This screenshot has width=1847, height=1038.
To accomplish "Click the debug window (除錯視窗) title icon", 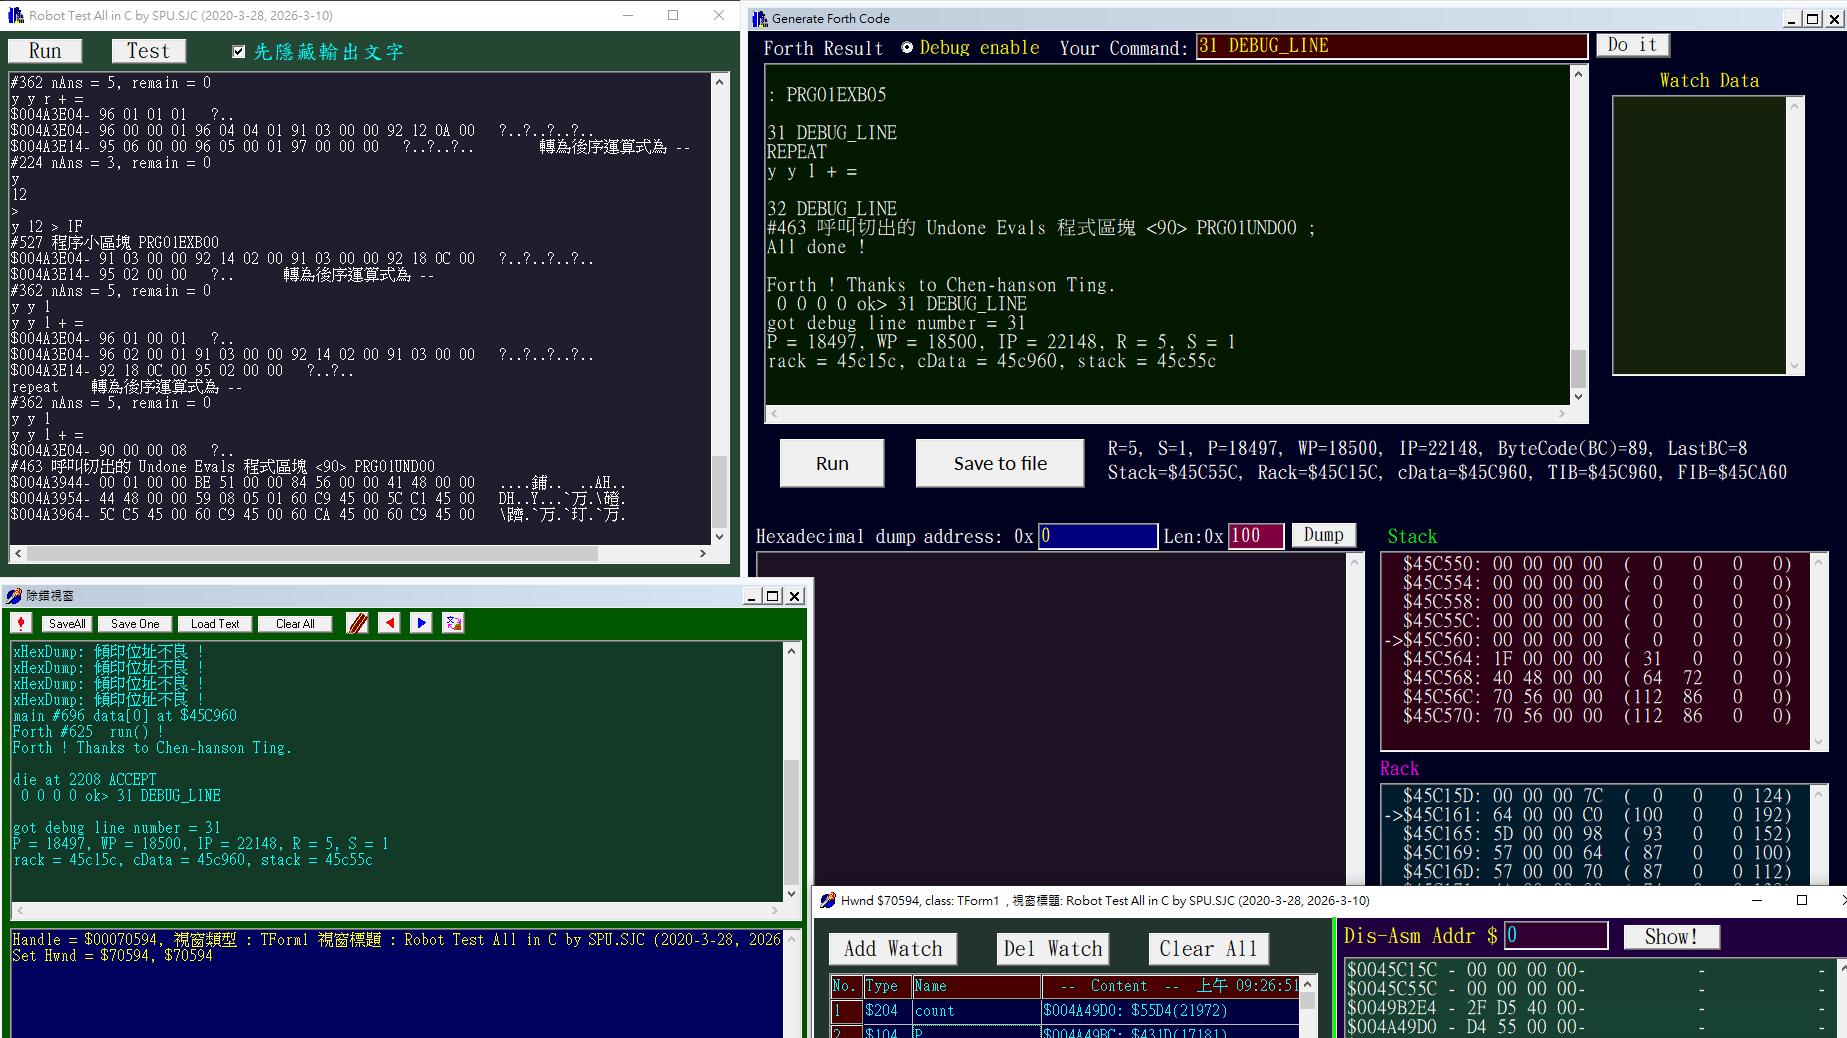I will coord(13,596).
